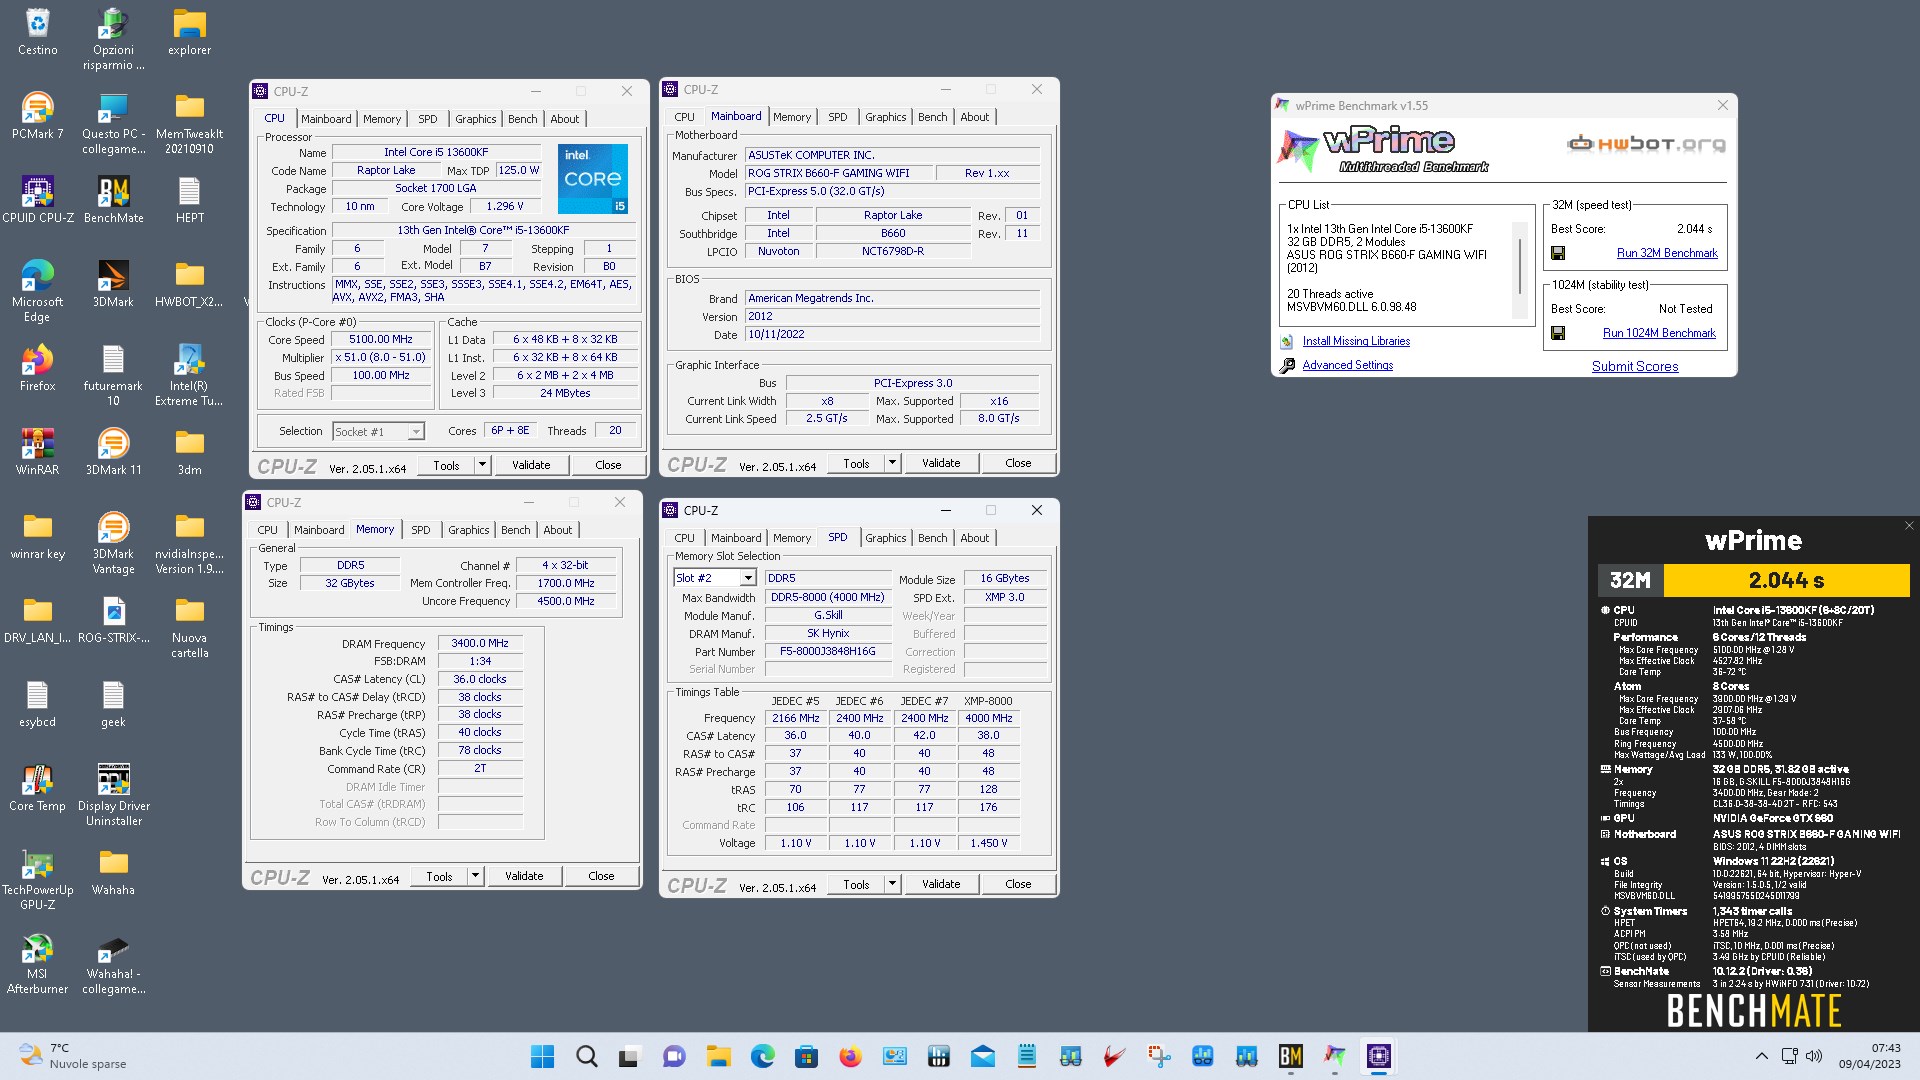
Task: Click Validate in CPU tab window
Action: [x=531, y=465]
